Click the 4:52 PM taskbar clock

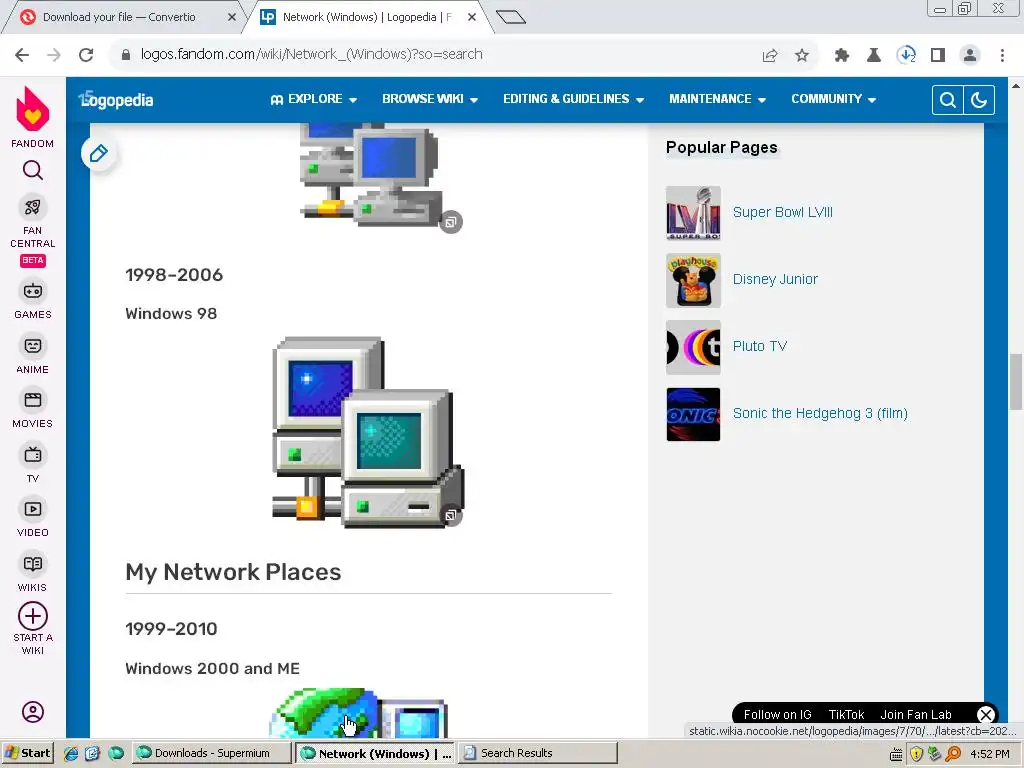click(989, 754)
